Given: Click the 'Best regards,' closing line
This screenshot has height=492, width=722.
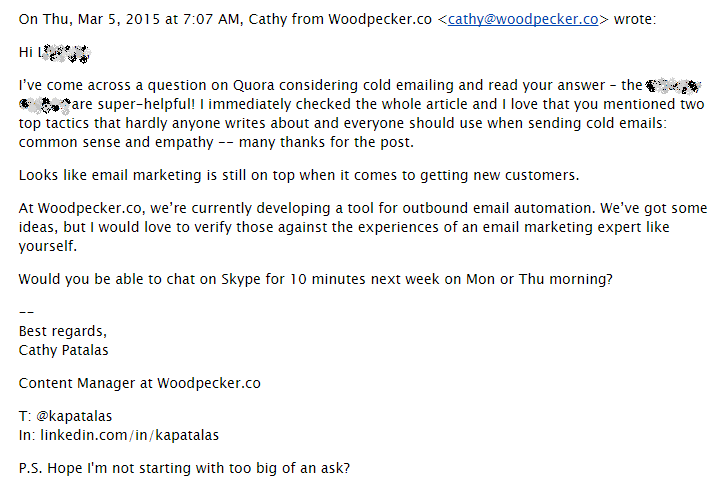Looking at the screenshot, I should pyautogui.click(x=64, y=331).
